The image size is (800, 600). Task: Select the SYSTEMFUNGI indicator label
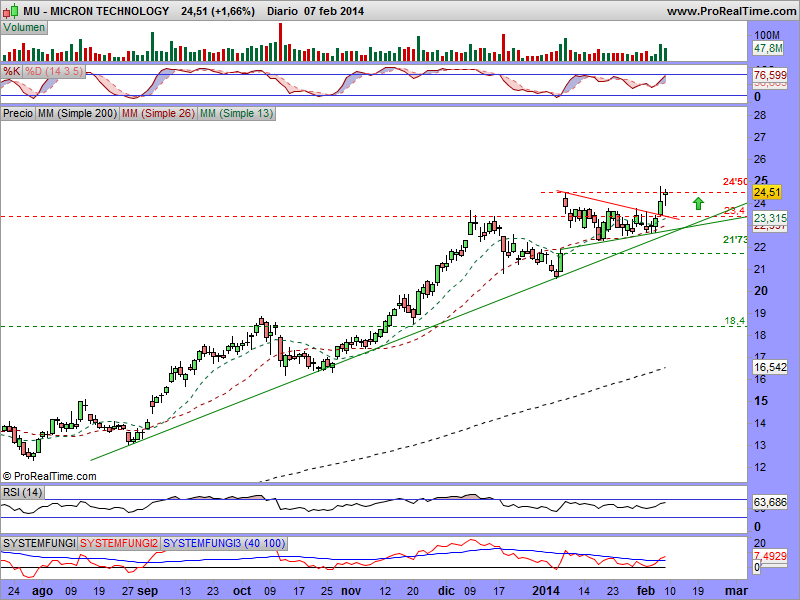(39, 543)
